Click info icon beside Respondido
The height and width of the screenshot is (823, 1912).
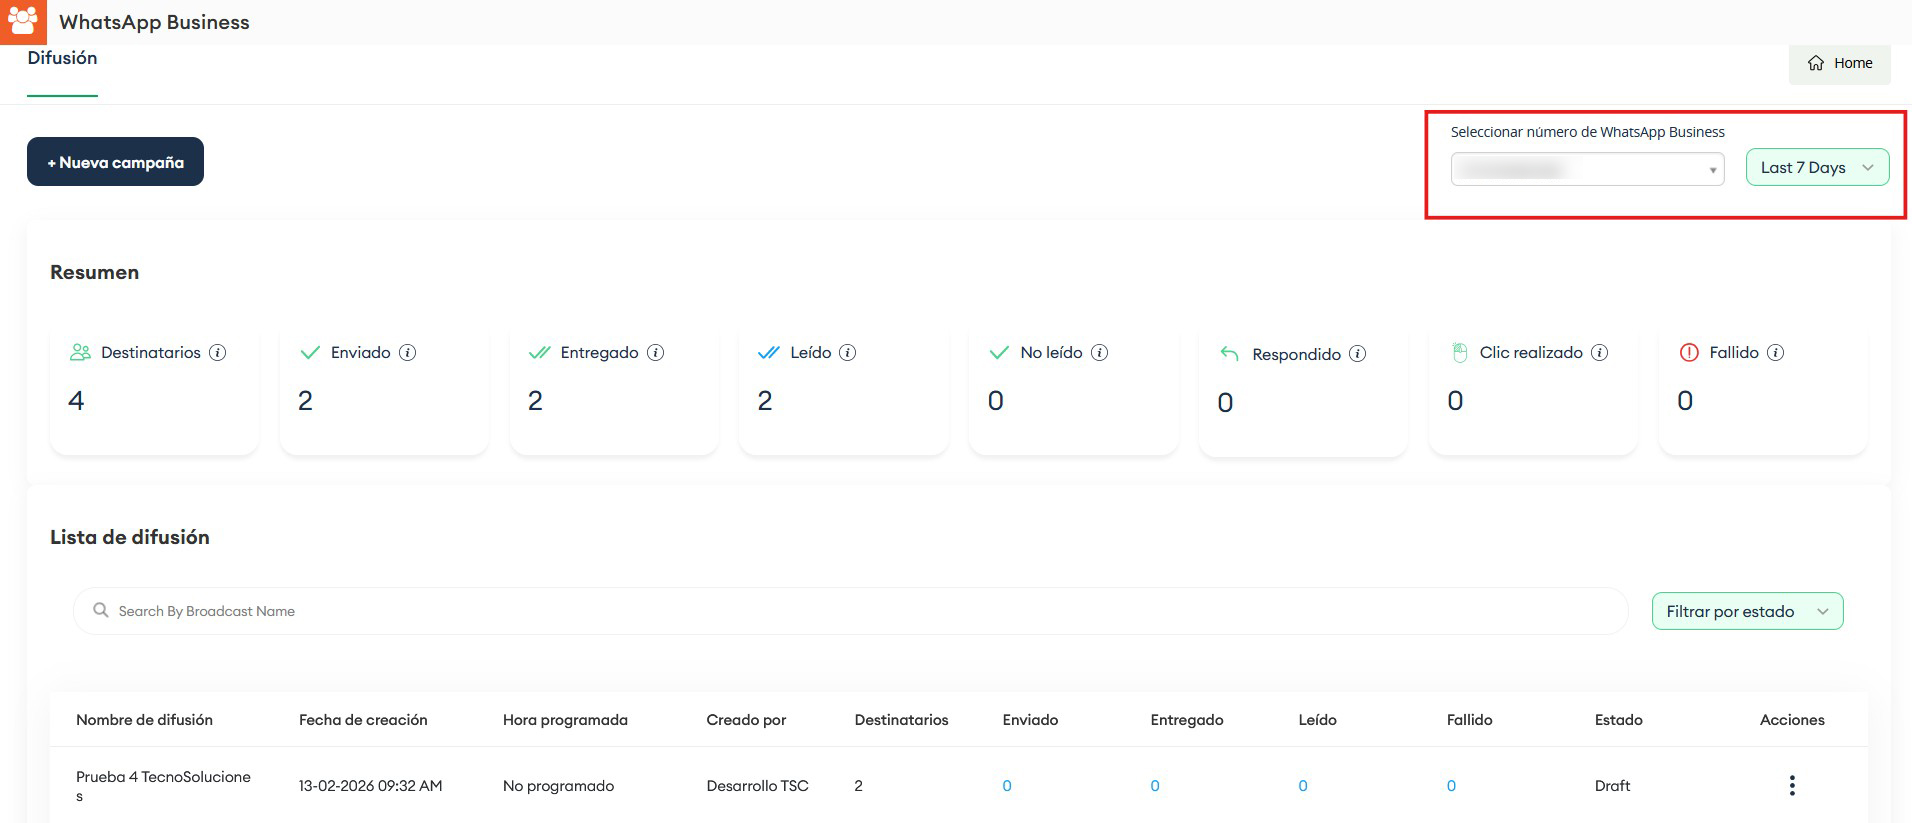click(1357, 354)
